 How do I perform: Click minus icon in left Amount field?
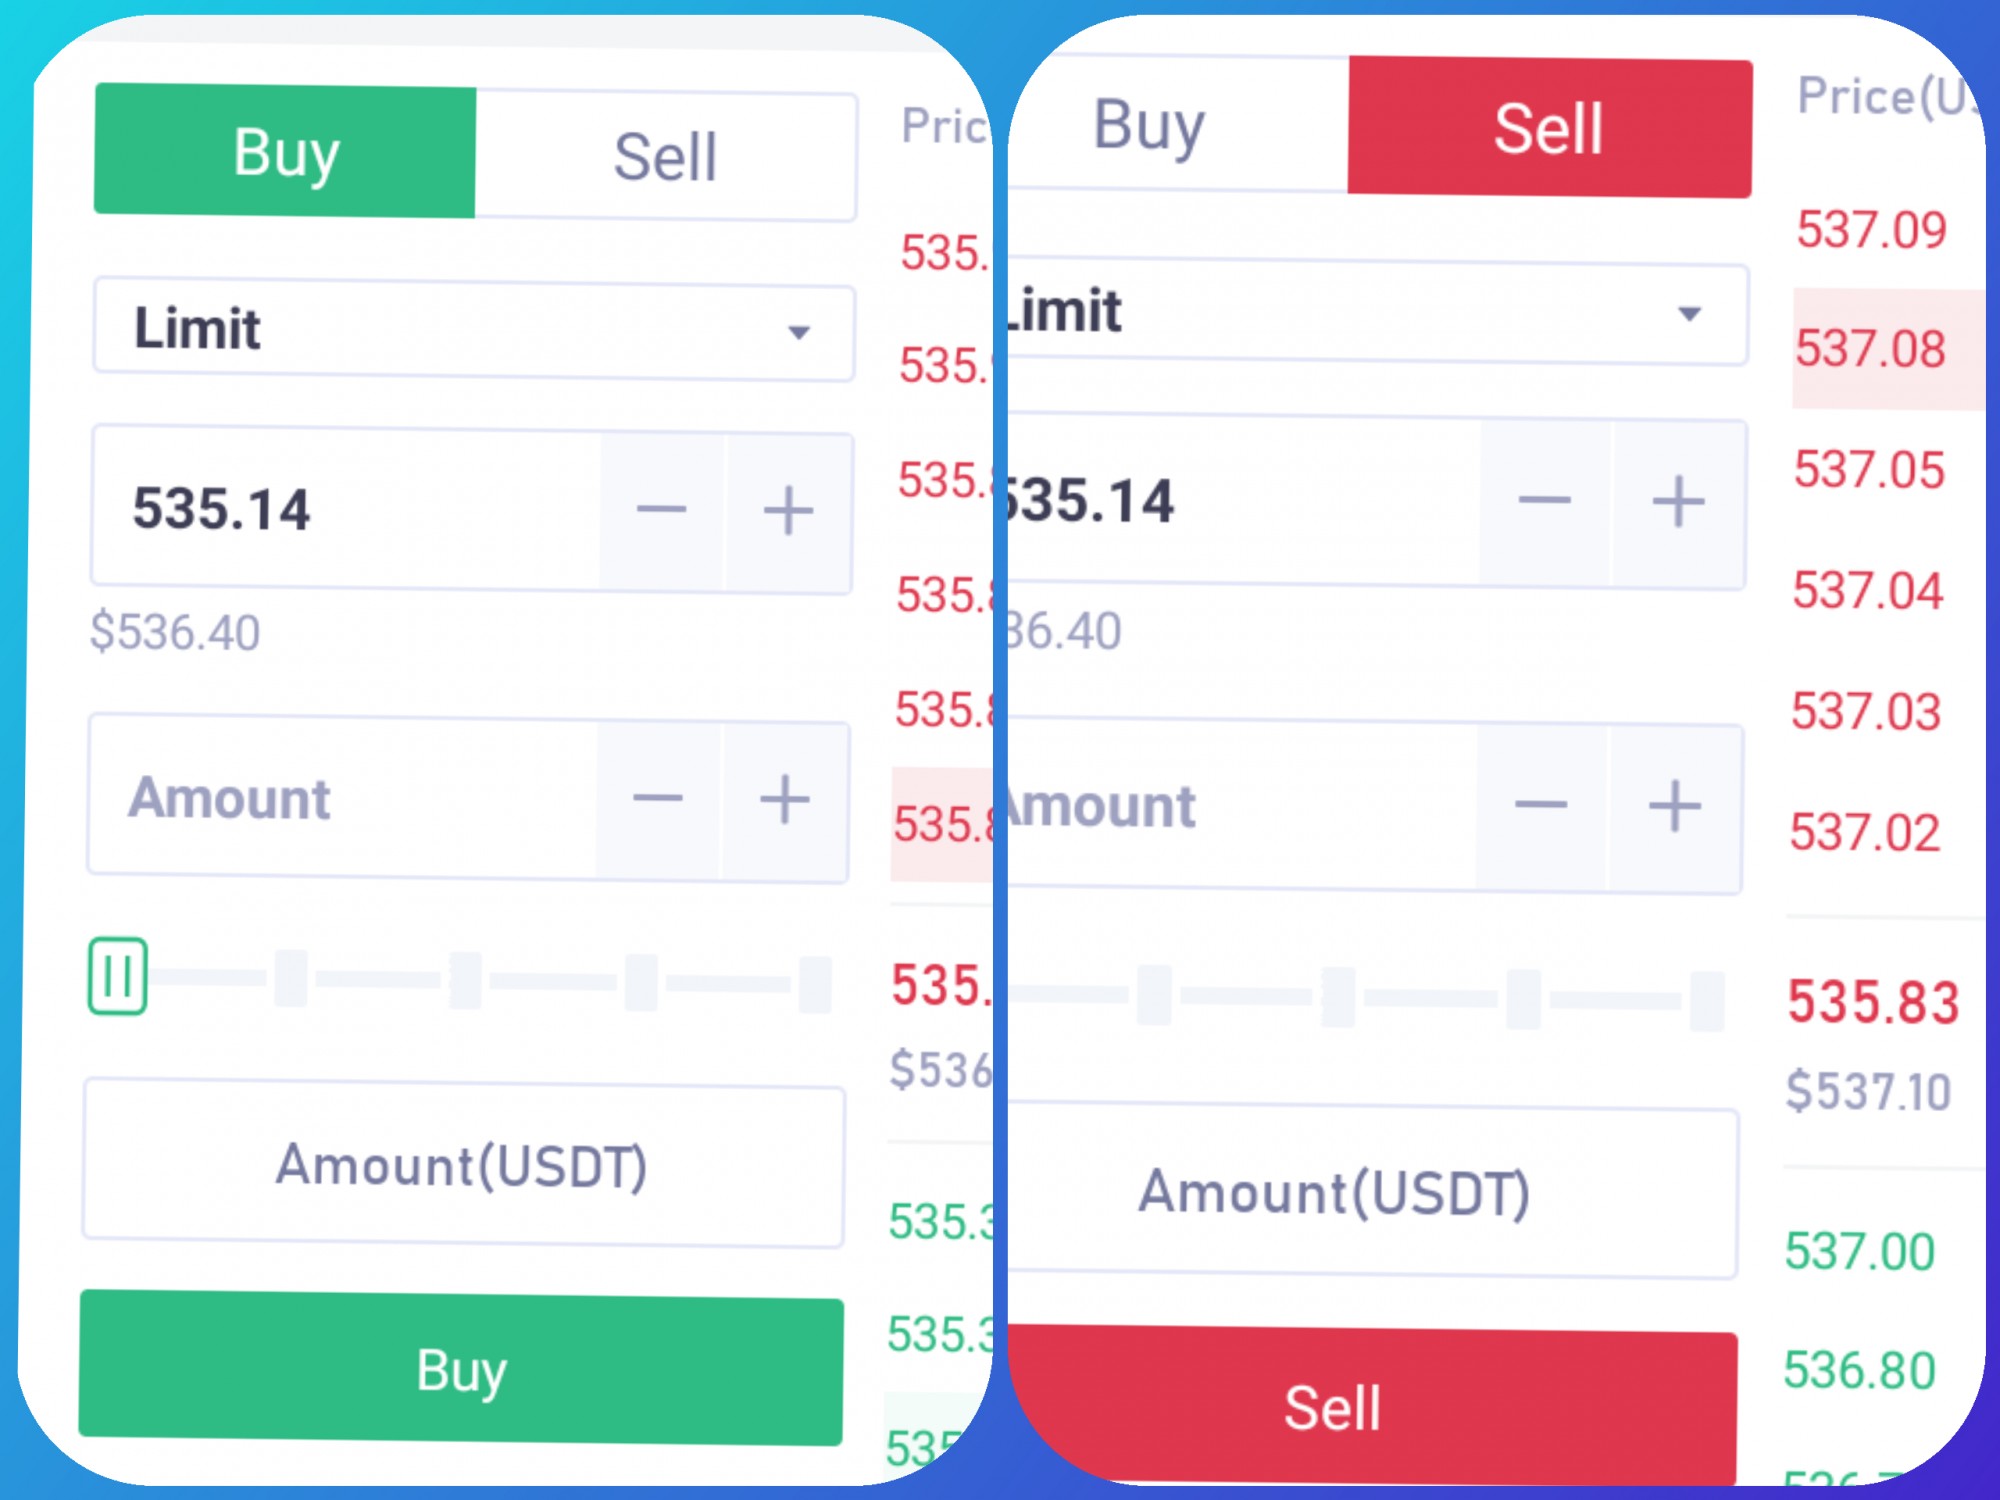pos(658,798)
